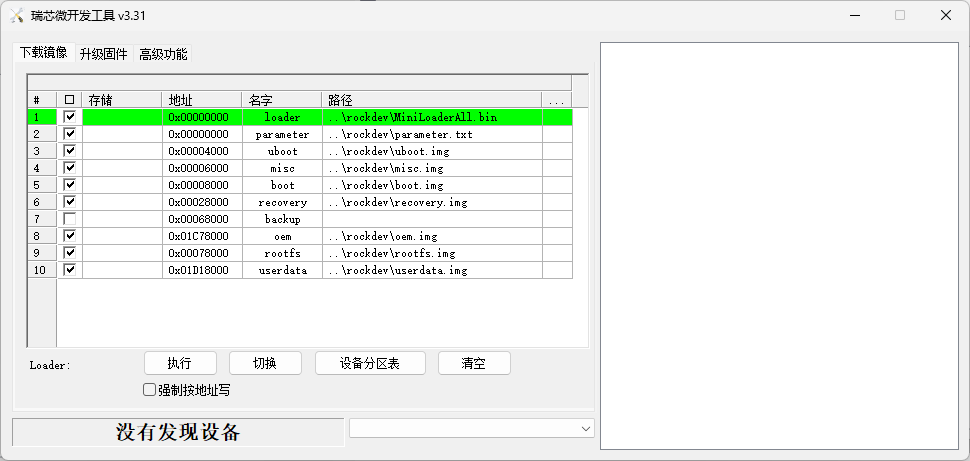Click address 0x00008000 cell
Viewport: 970px width, 461px height.
[202, 185]
